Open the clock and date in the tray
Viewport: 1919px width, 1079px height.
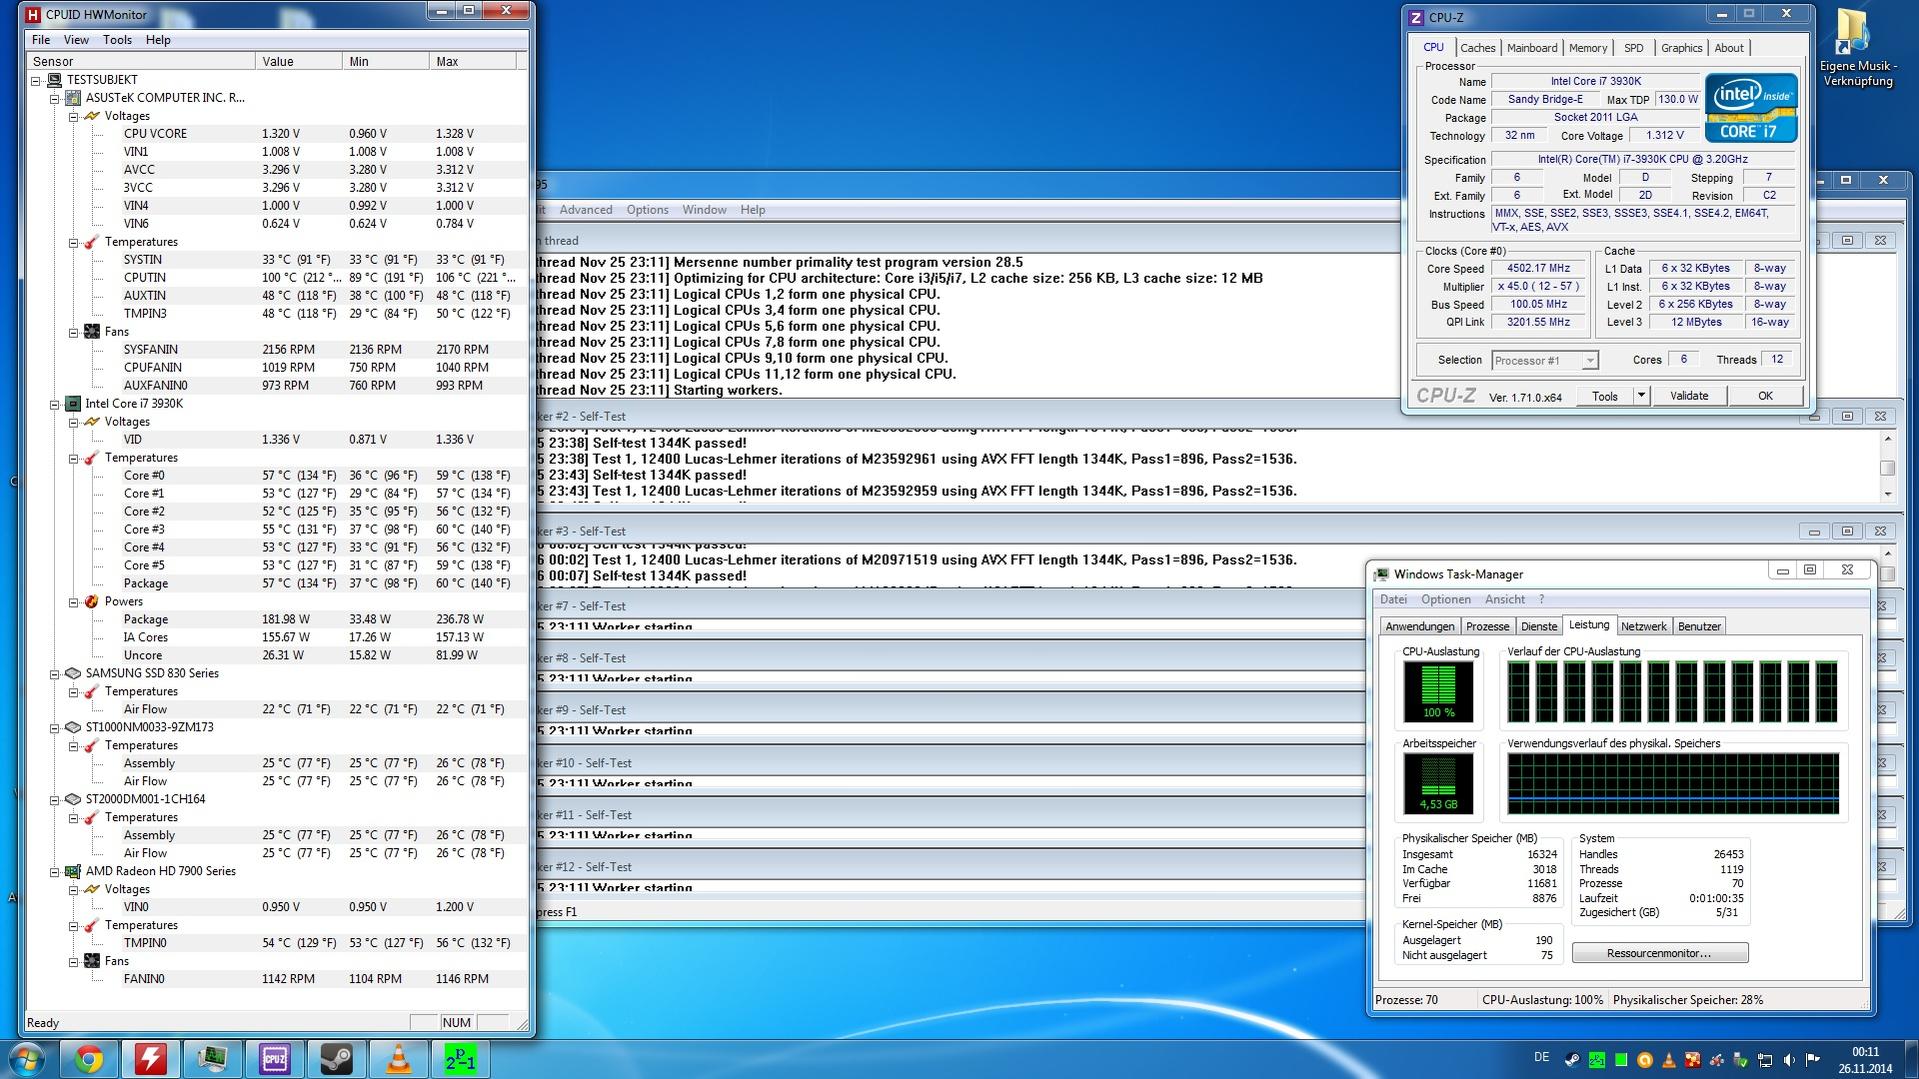pos(1865,1060)
